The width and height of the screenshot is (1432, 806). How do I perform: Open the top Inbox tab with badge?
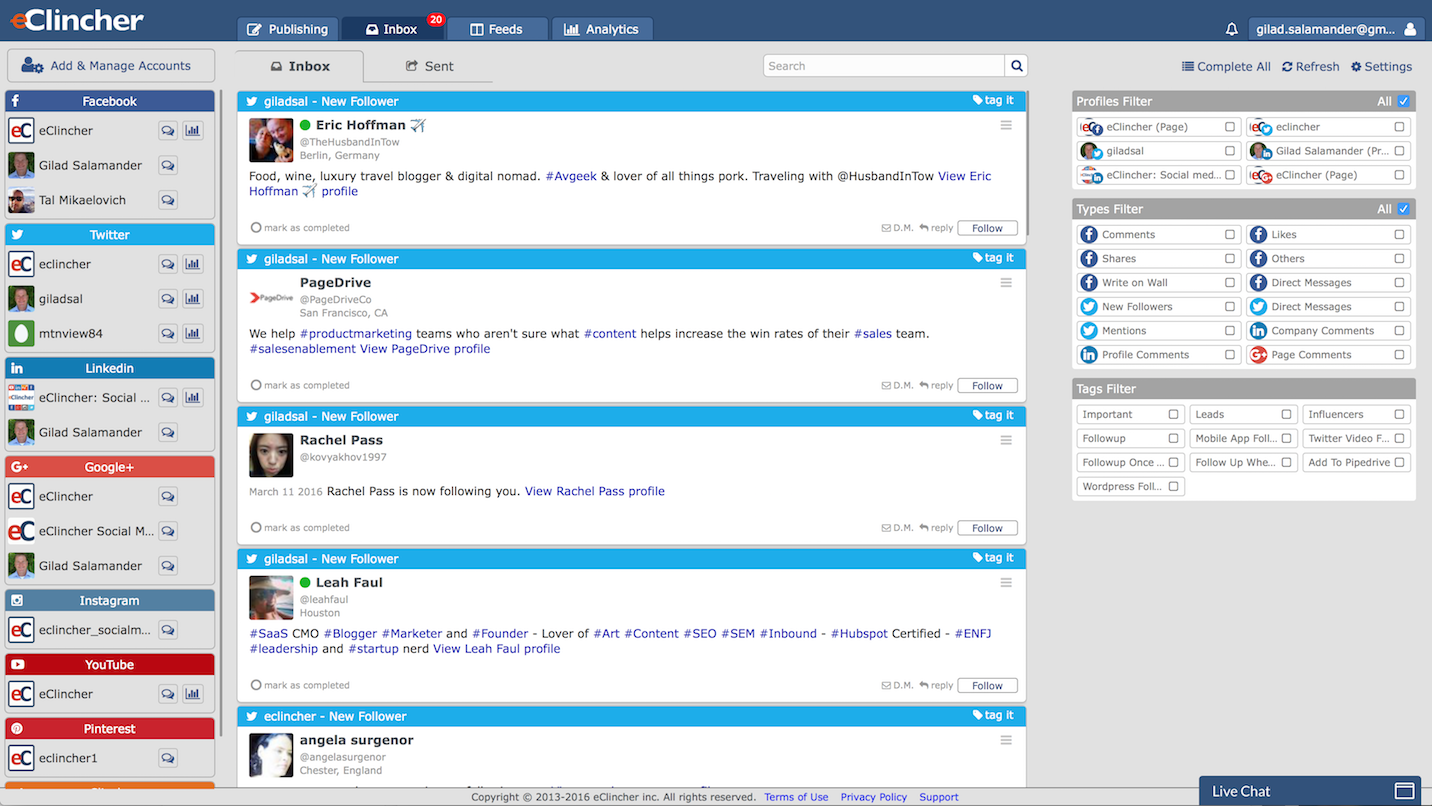click(x=392, y=29)
